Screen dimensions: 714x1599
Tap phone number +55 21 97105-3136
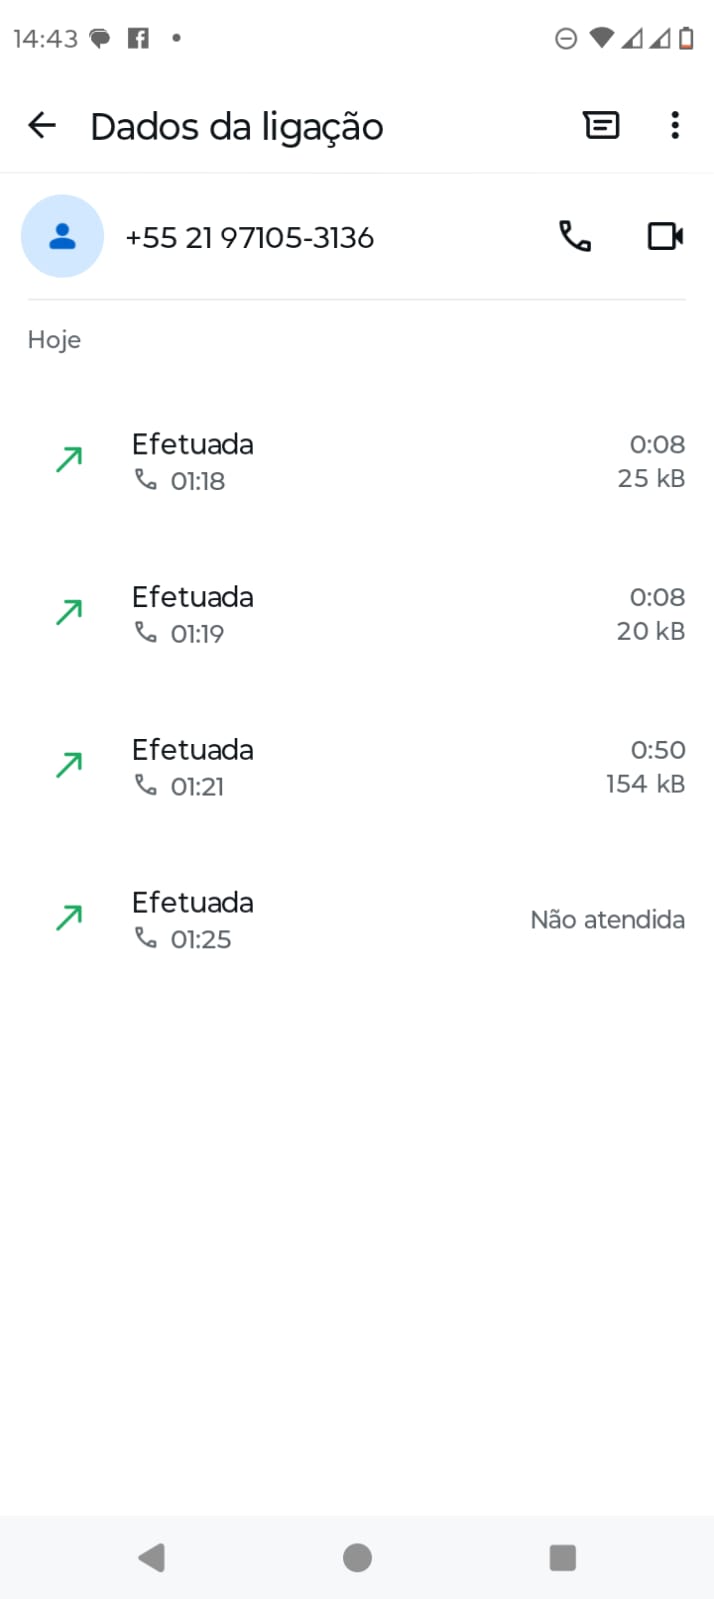point(250,238)
